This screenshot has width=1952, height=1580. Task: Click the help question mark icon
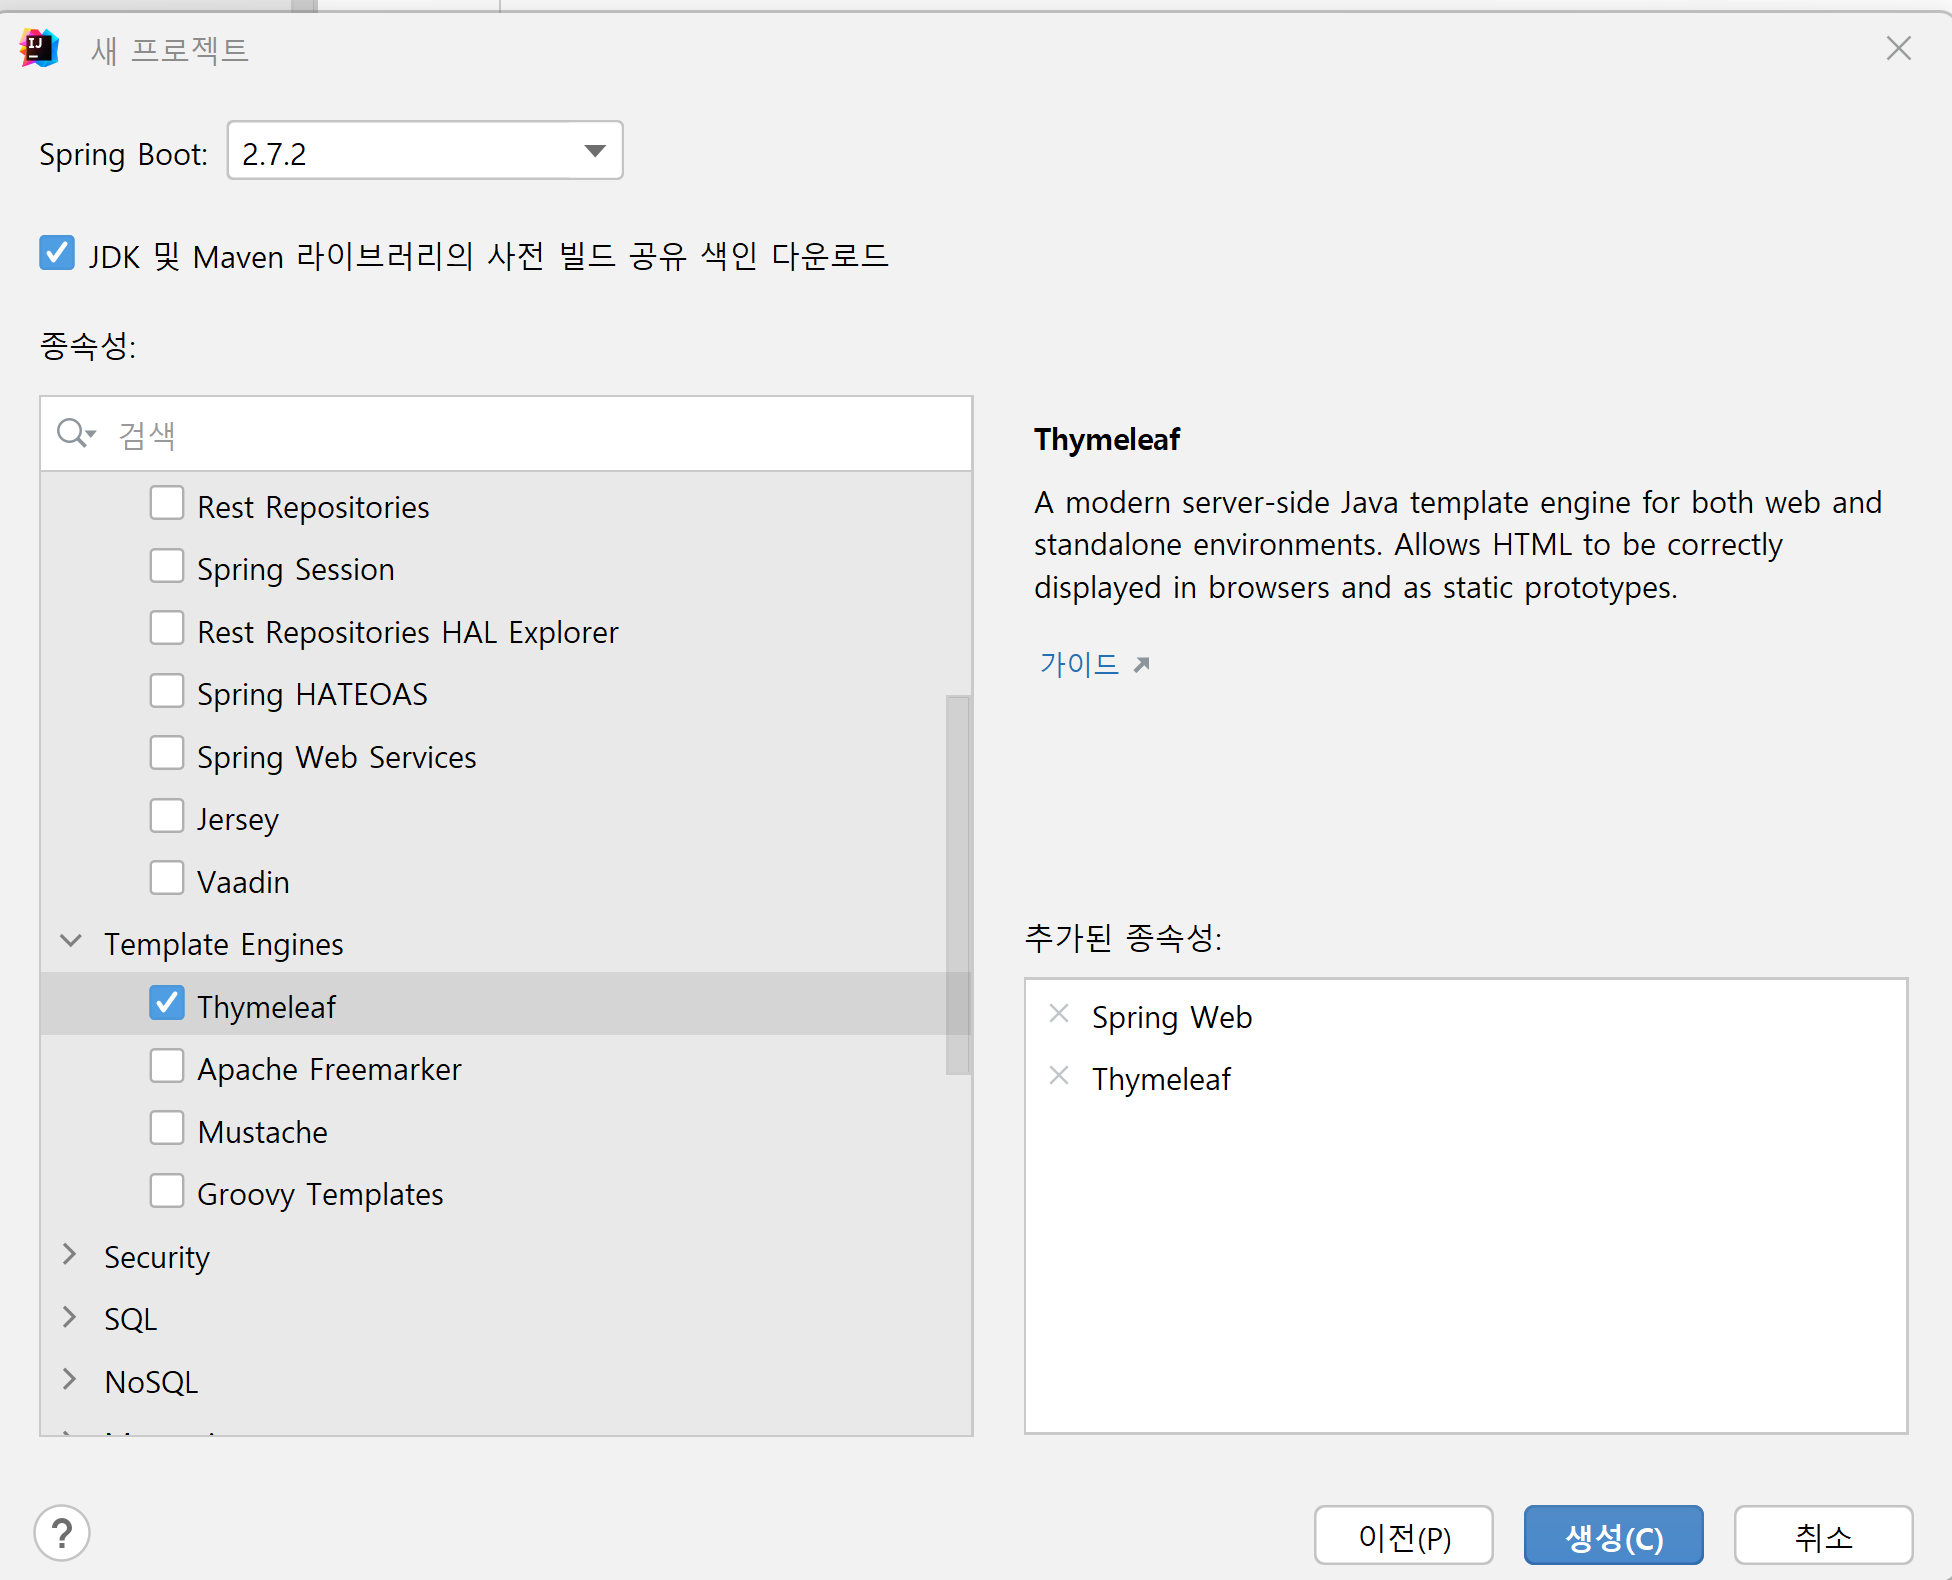[x=62, y=1533]
